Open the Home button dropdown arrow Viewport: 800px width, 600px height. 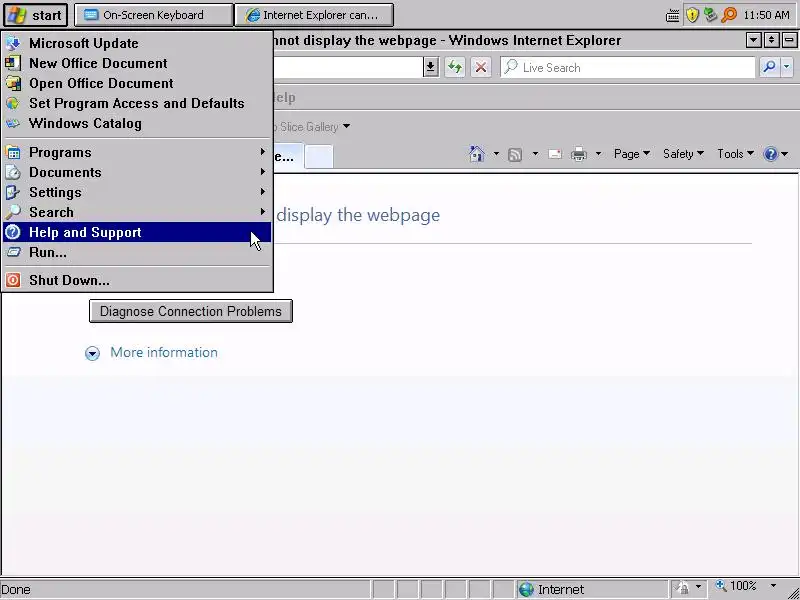point(495,153)
